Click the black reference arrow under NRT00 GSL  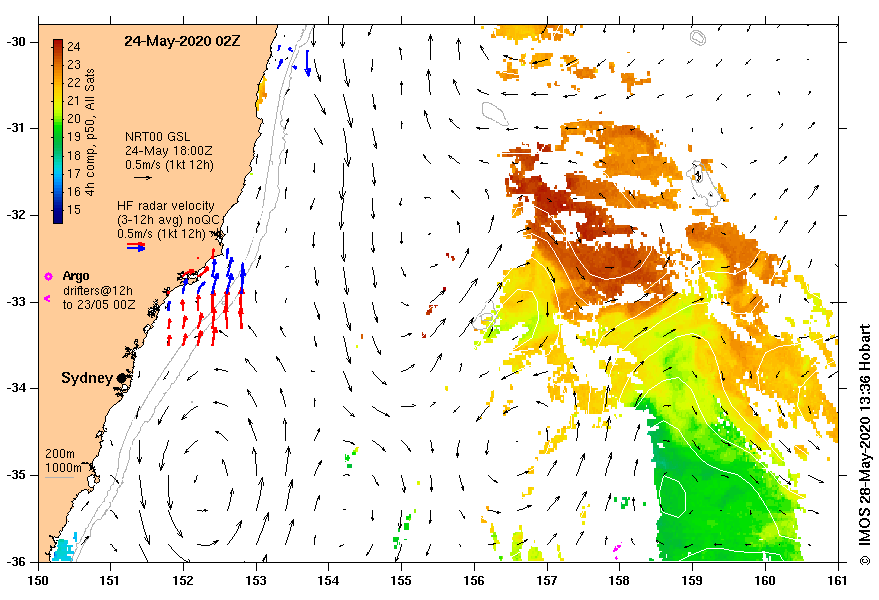pyautogui.click(x=143, y=178)
